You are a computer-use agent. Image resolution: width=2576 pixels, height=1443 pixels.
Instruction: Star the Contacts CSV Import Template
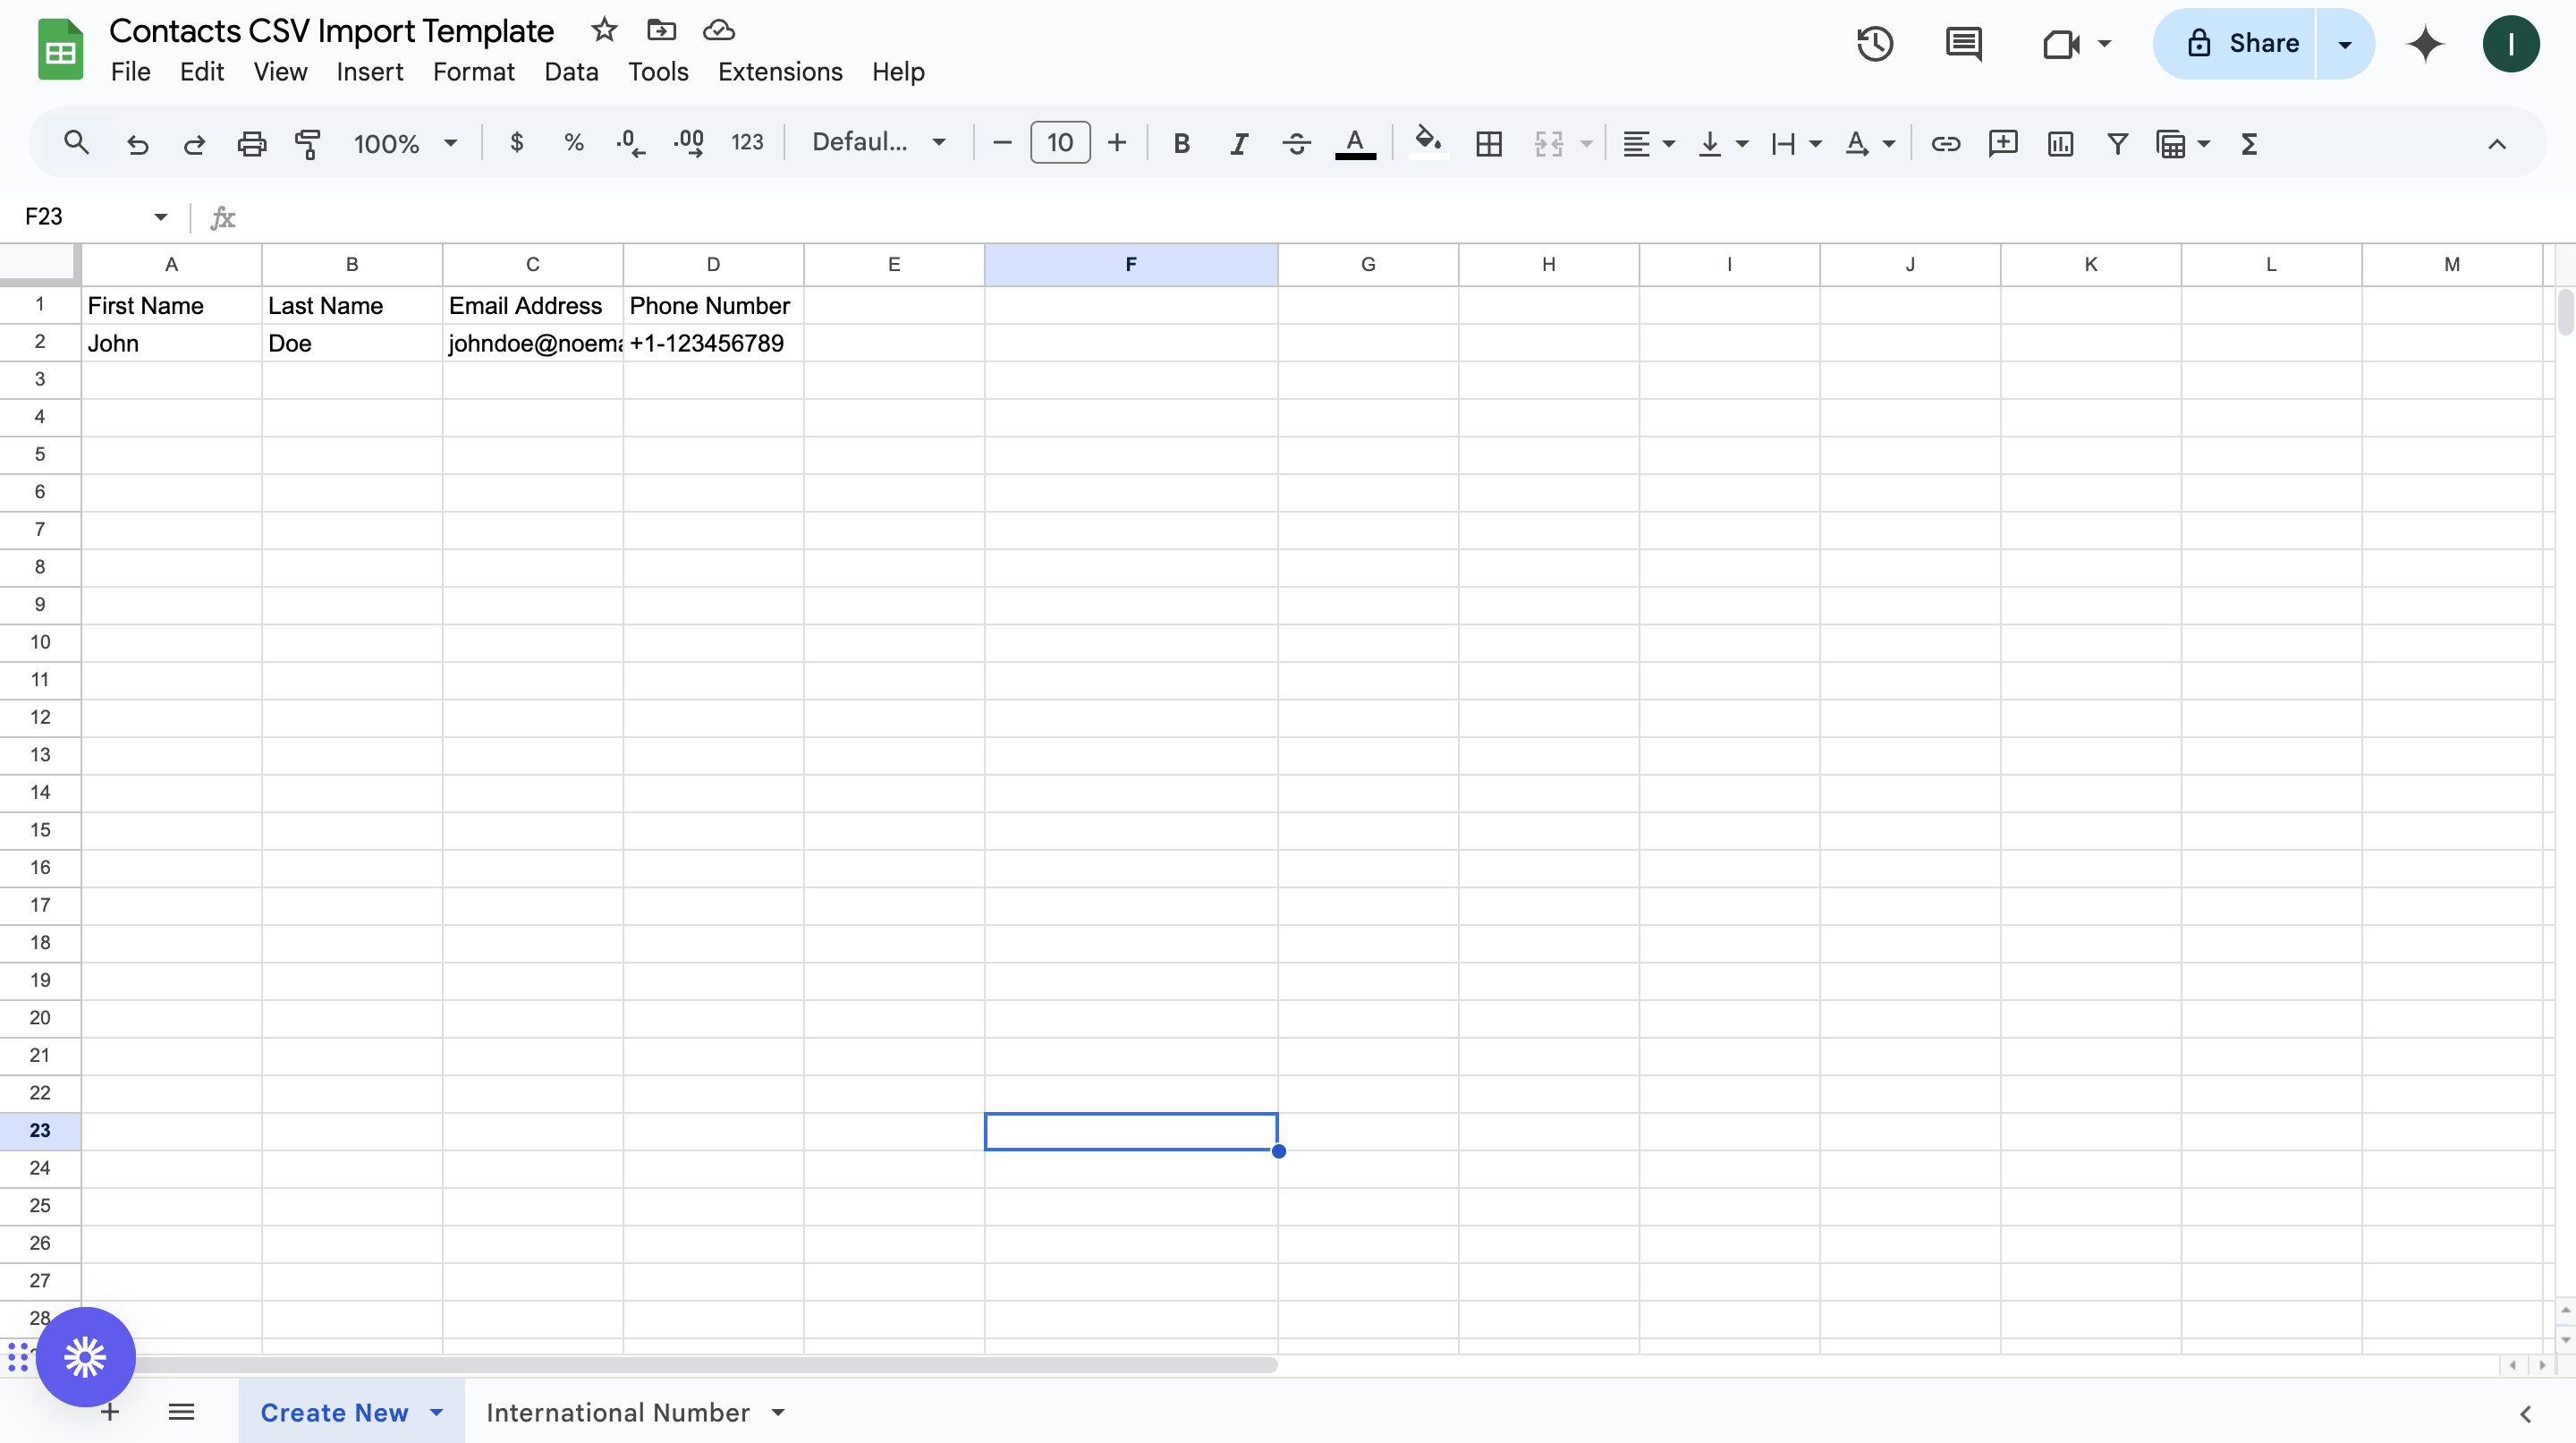(x=604, y=30)
